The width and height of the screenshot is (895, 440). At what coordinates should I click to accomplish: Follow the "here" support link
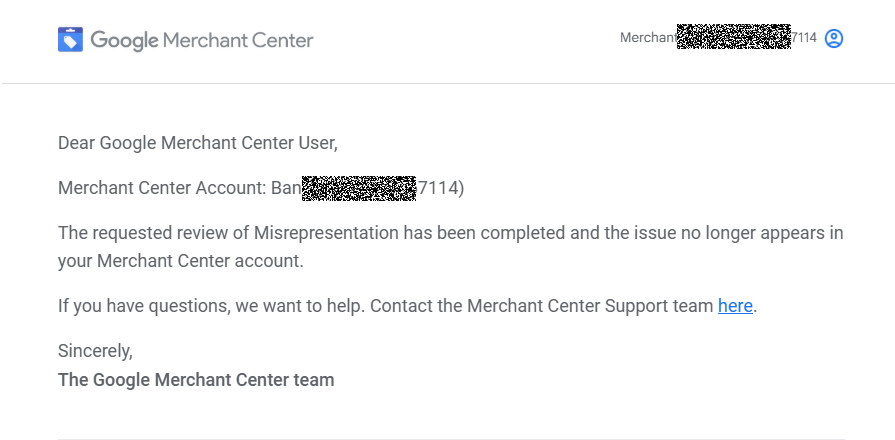click(x=735, y=306)
